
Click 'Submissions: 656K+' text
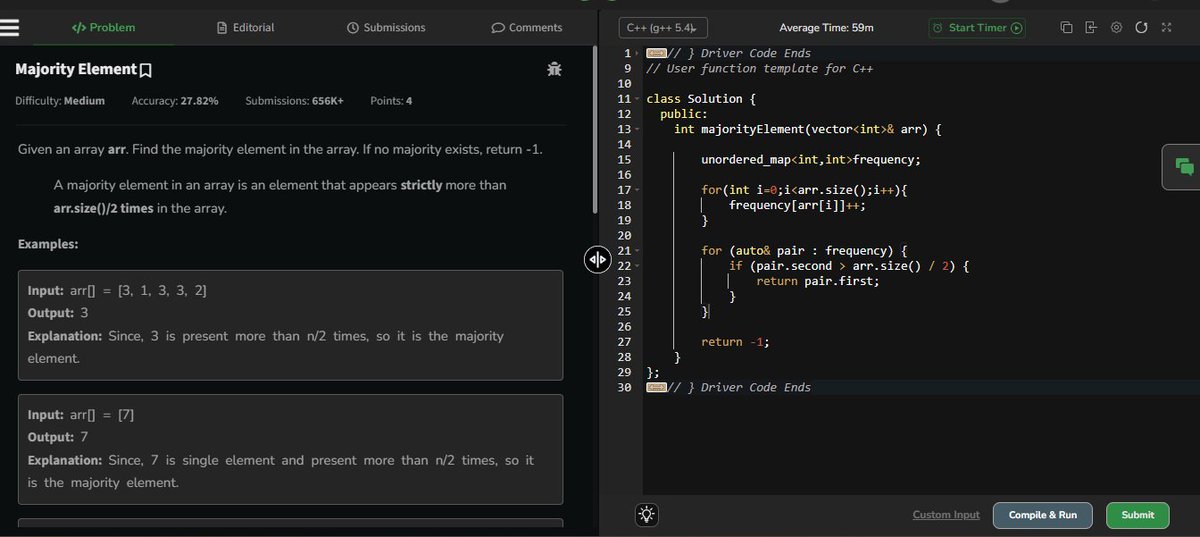(x=294, y=101)
